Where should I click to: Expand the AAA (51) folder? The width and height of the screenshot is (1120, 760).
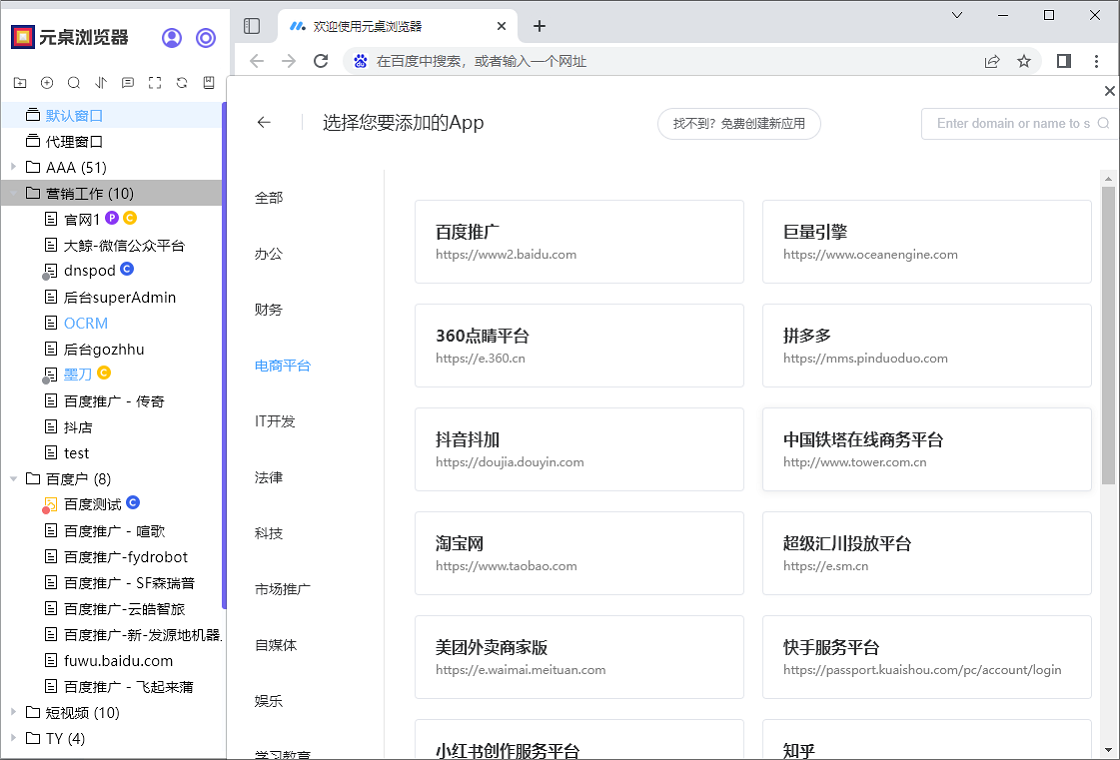point(14,167)
